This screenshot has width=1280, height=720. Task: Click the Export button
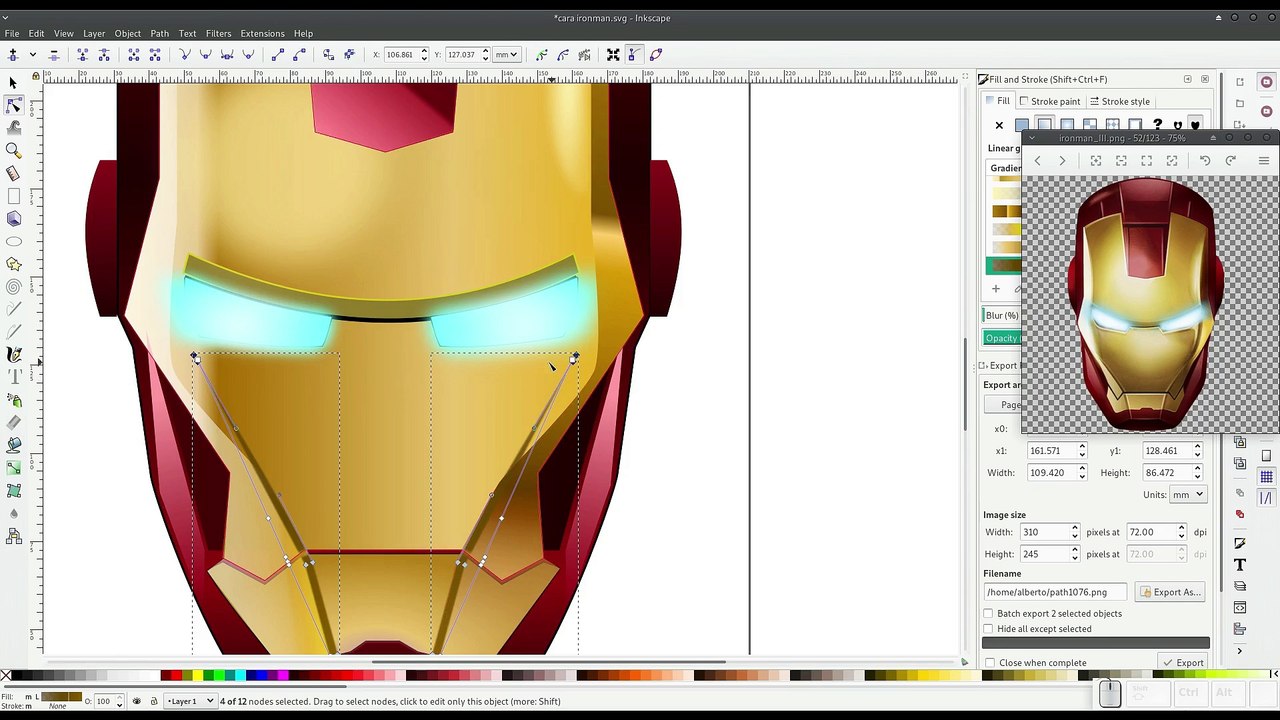(x=1183, y=663)
